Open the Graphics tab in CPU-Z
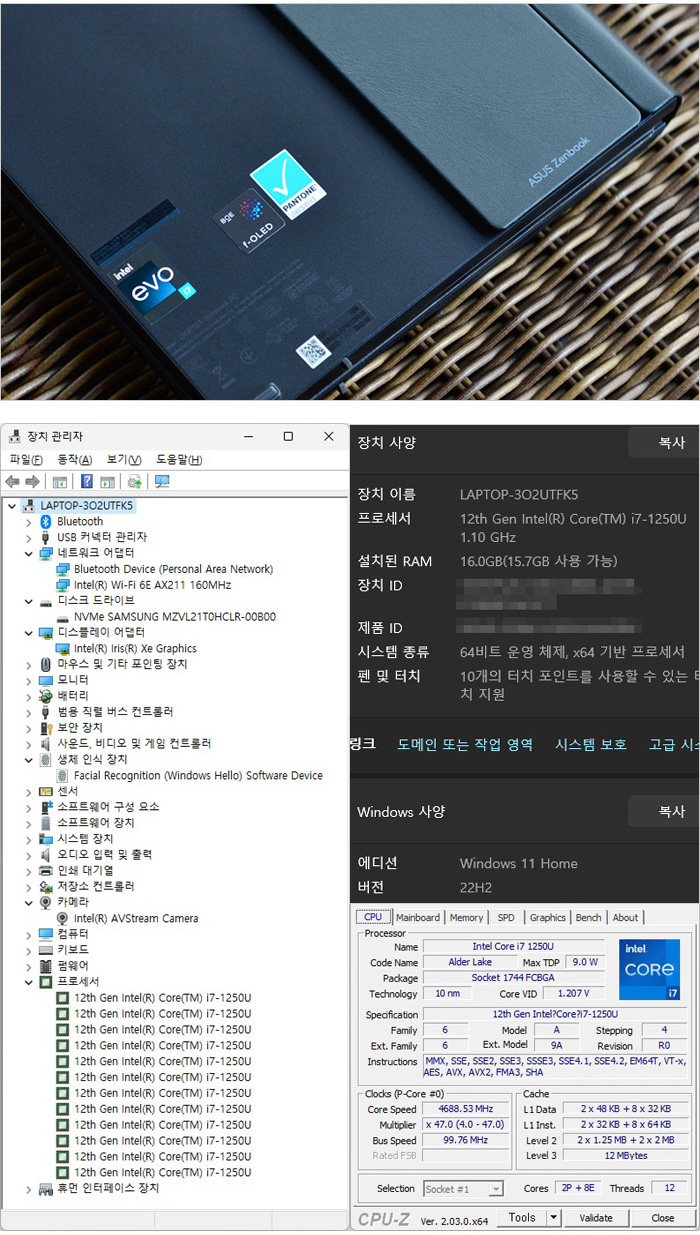 pyautogui.click(x=547, y=917)
